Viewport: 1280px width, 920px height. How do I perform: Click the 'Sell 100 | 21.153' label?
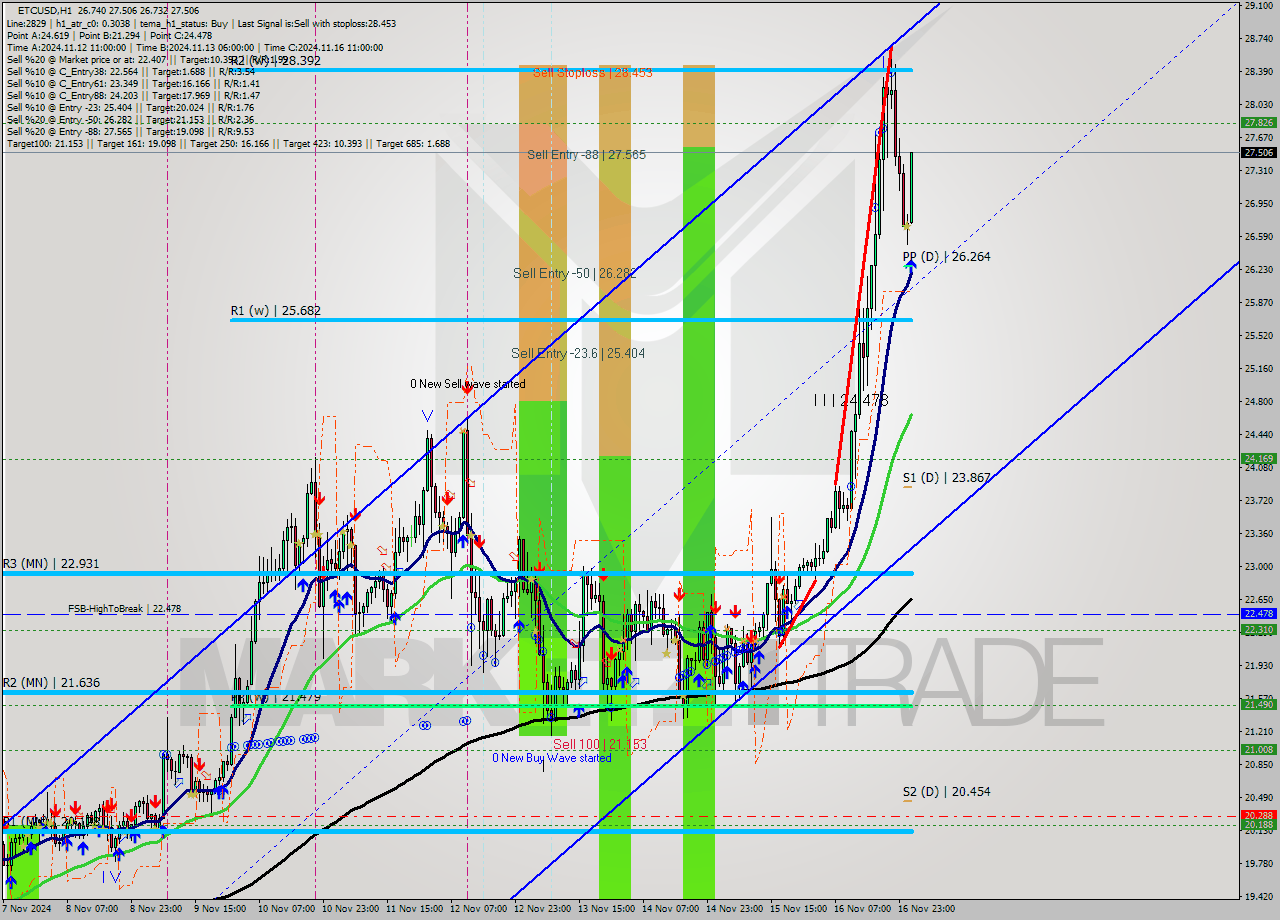pos(600,744)
